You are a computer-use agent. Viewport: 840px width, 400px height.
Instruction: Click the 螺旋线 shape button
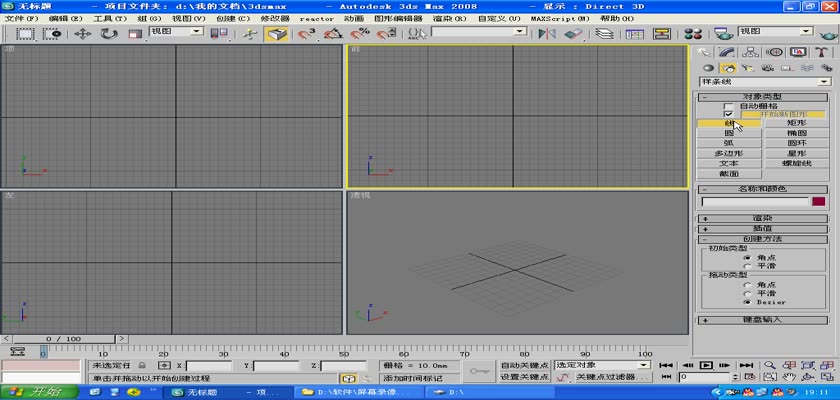[x=797, y=164]
